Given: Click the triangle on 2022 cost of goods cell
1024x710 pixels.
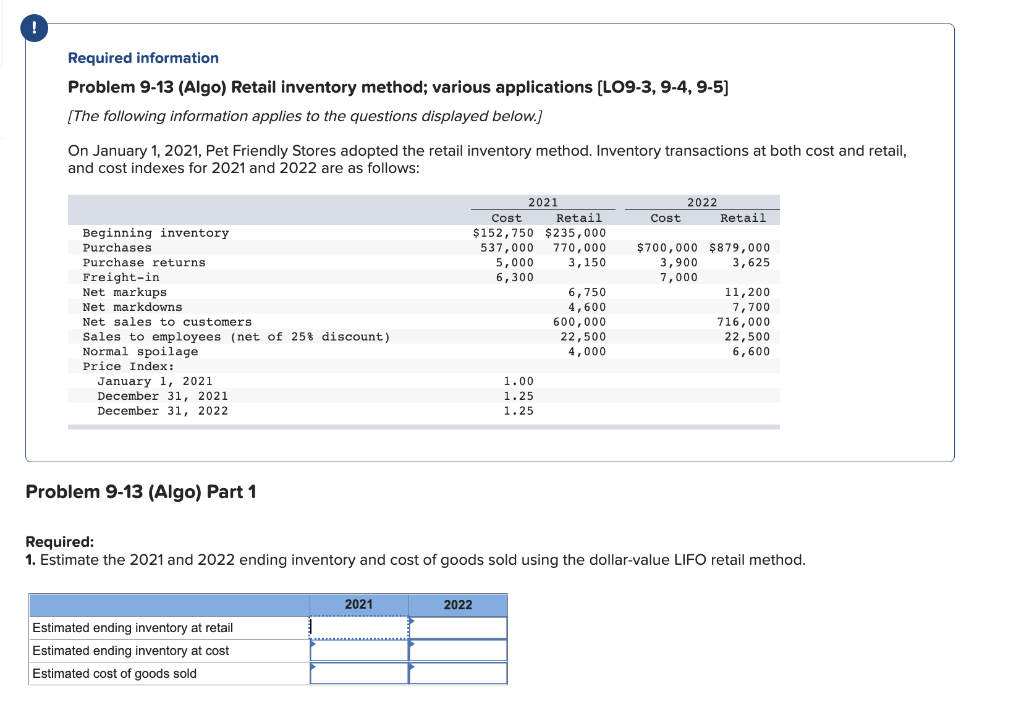Looking at the screenshot, I should [410, 667].
